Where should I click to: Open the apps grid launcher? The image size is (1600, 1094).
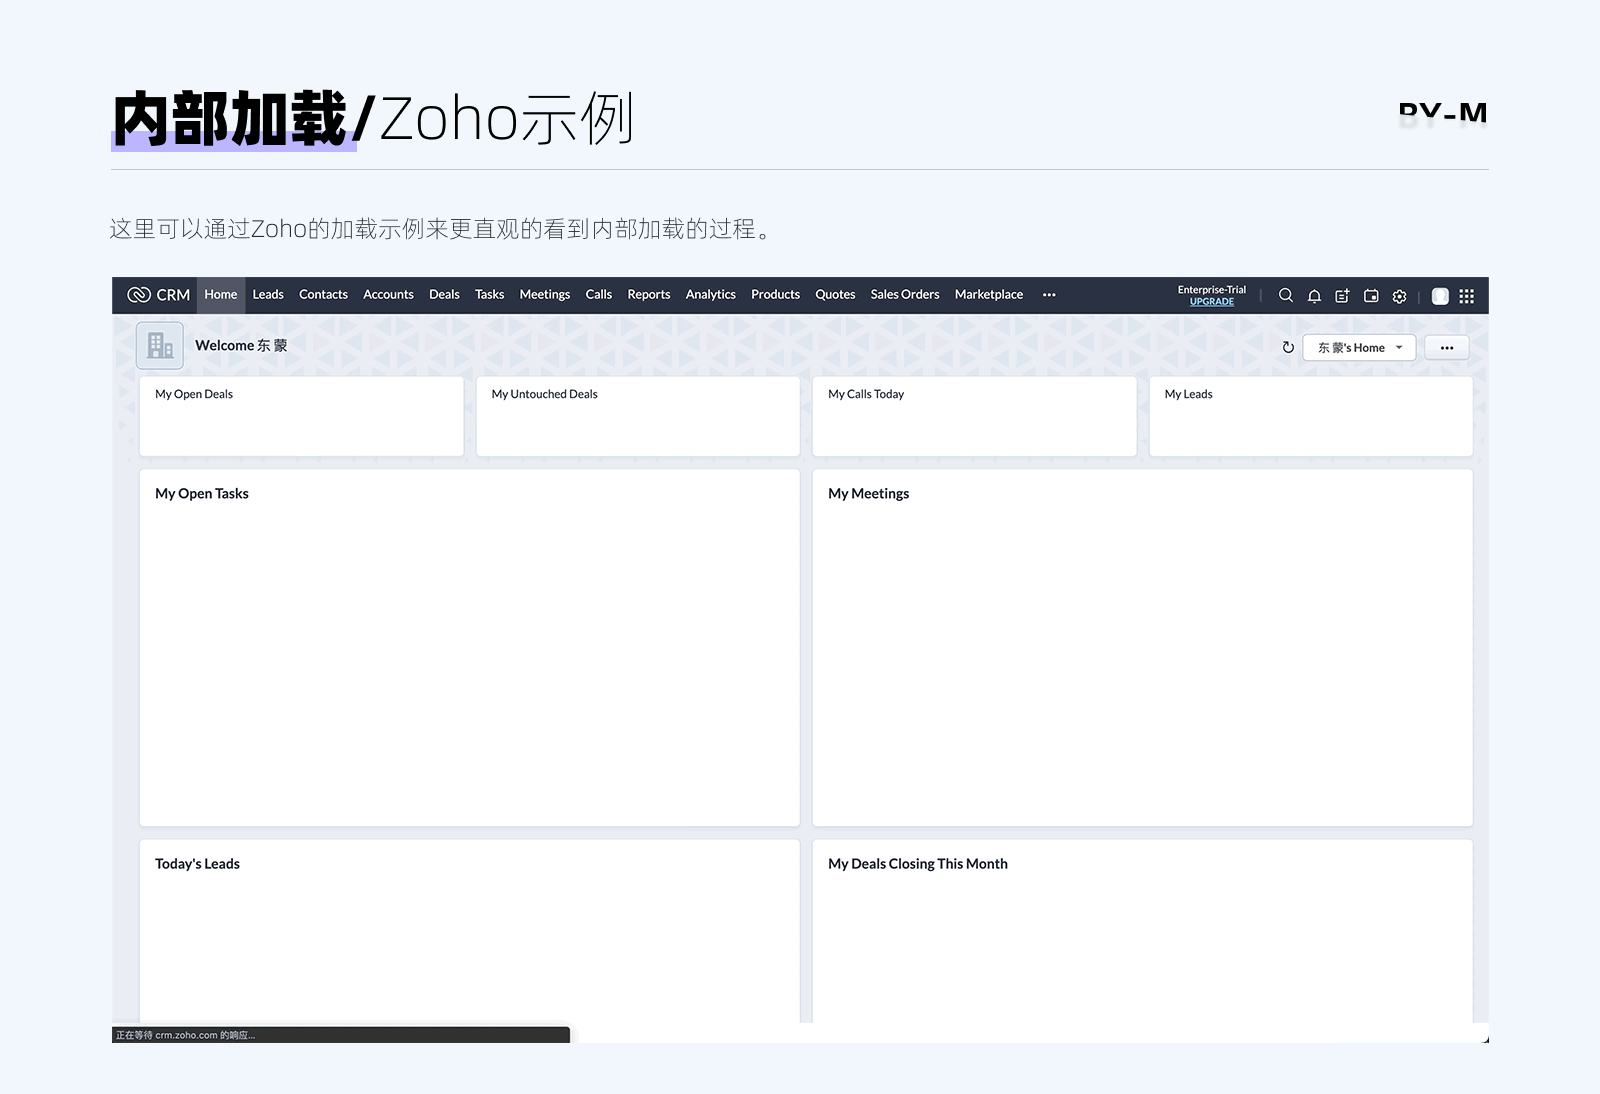[1467, 296]
